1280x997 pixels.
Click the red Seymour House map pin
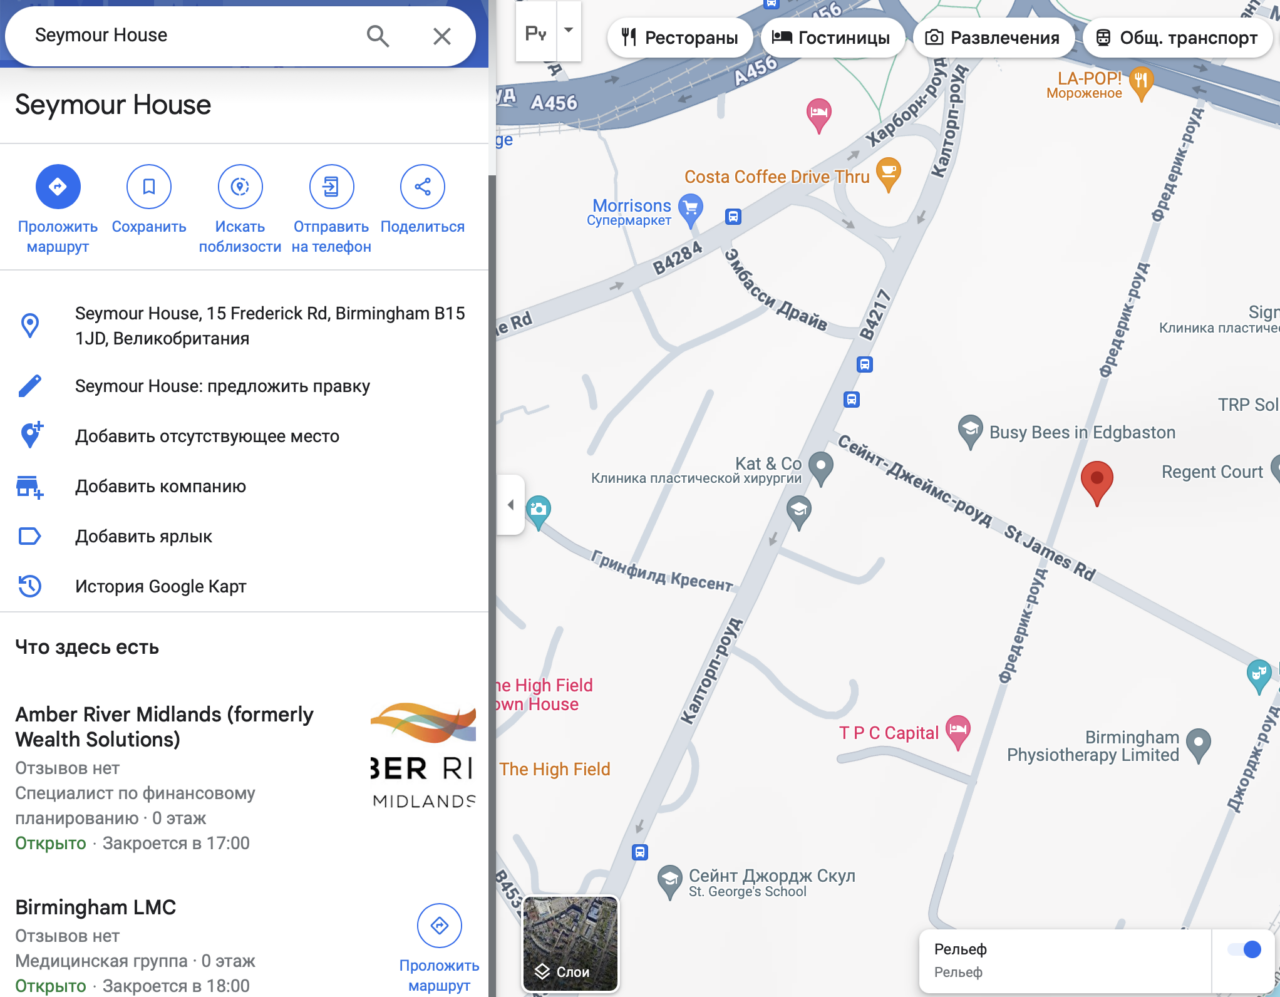[x=1097, y=482]
